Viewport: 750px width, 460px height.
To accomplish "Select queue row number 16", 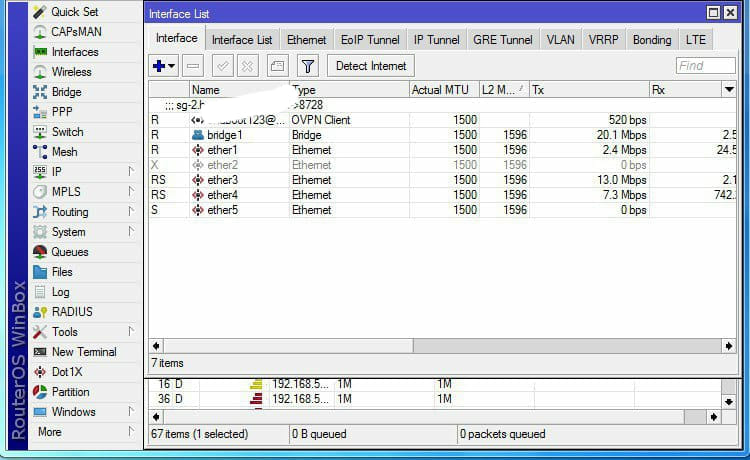I will [x=435, y=384].
